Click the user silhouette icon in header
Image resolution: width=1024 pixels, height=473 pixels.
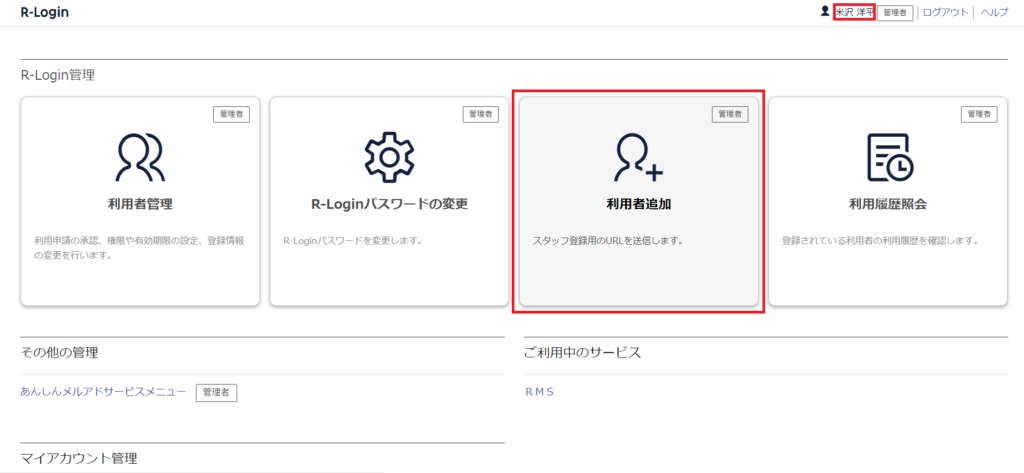tap(824, 12)
